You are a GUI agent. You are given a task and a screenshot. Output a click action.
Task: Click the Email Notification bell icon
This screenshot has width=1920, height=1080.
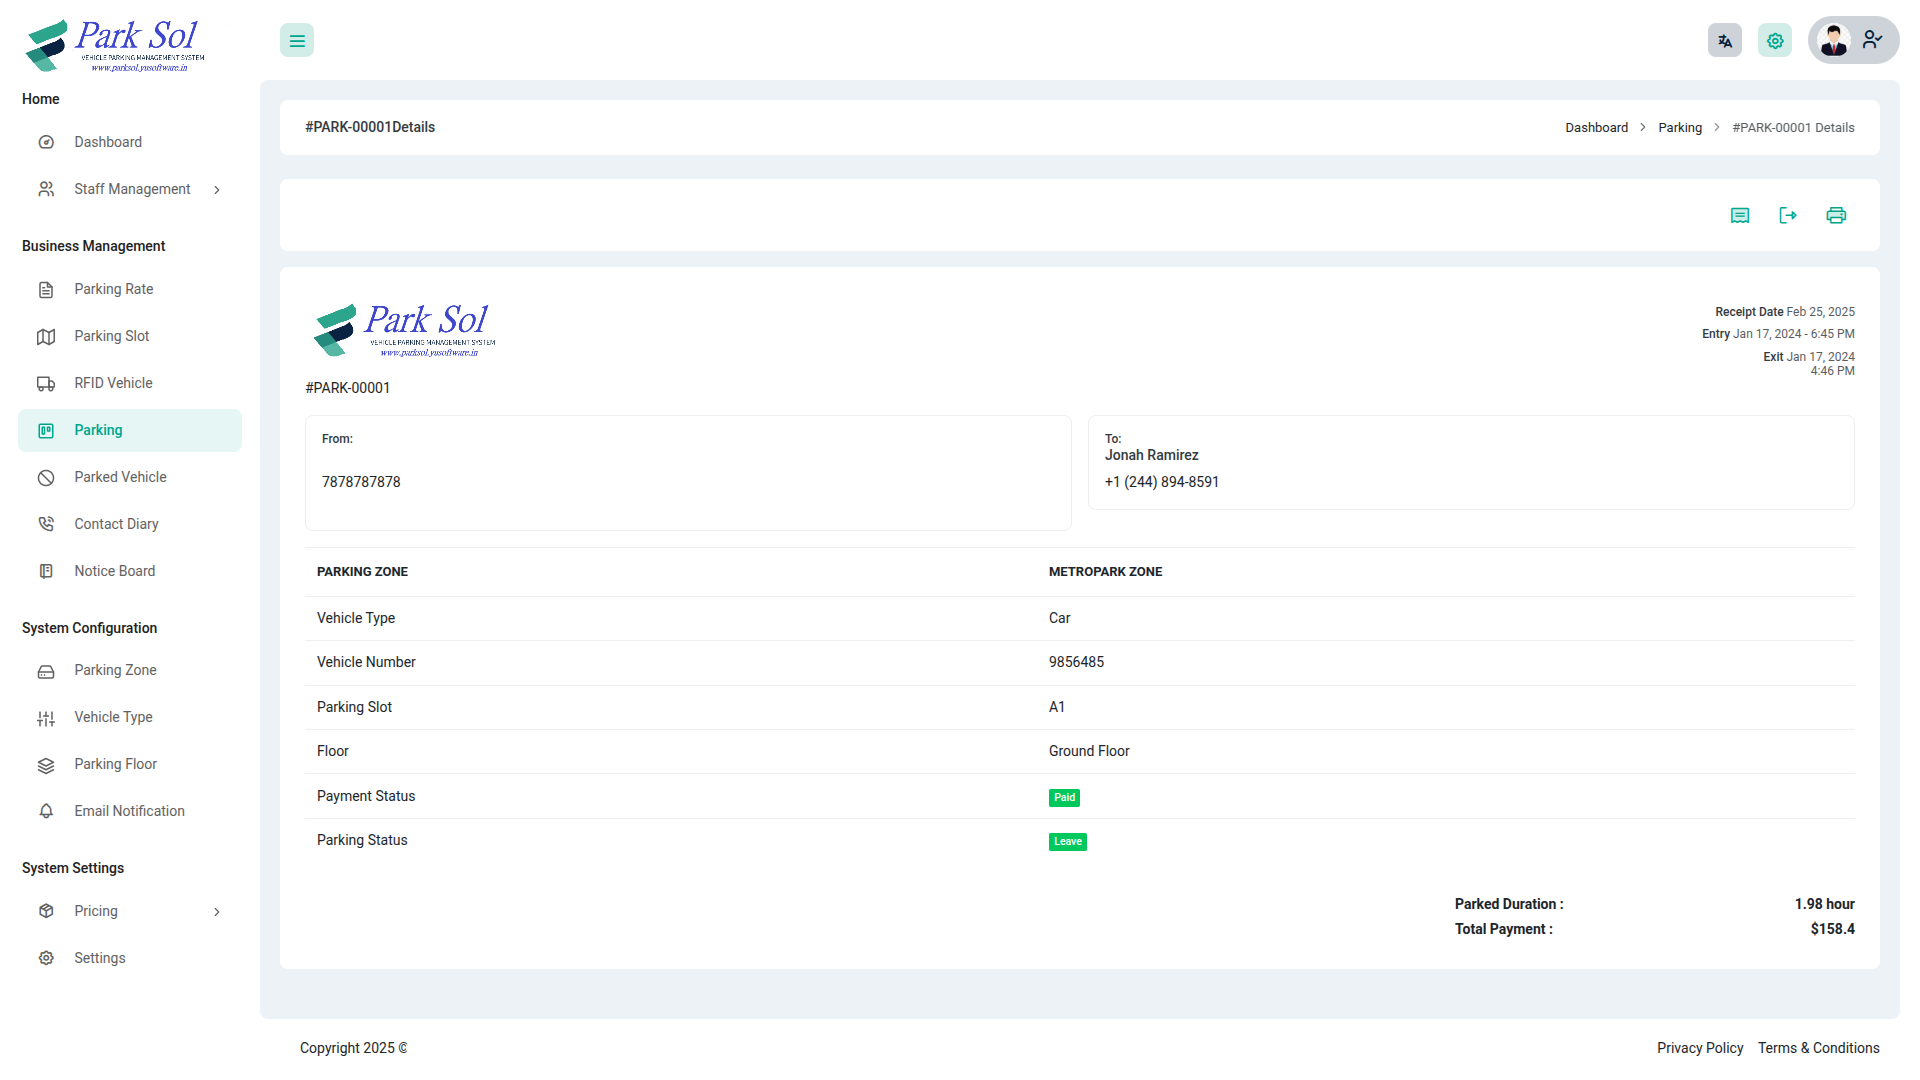(x=46, y=811)
